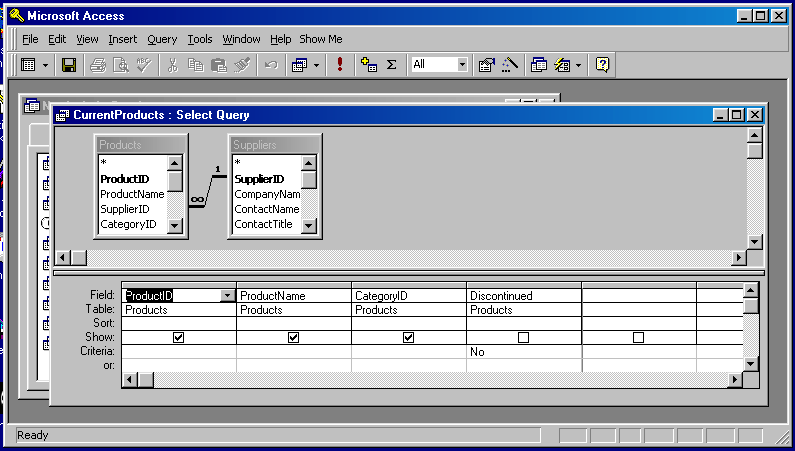The width and height of the screenshot is (795, 451).
Task: Toggle the Totals sigma icon
Action: click(x=391, y=65)
